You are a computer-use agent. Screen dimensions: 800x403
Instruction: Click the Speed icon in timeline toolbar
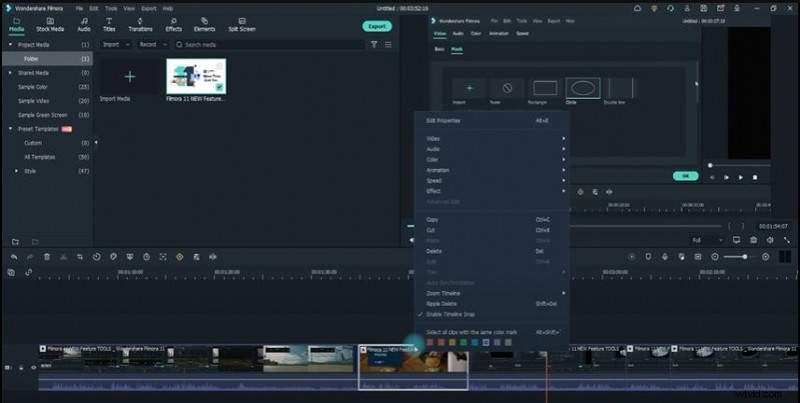pyautogui.click(x=96, y=257)
